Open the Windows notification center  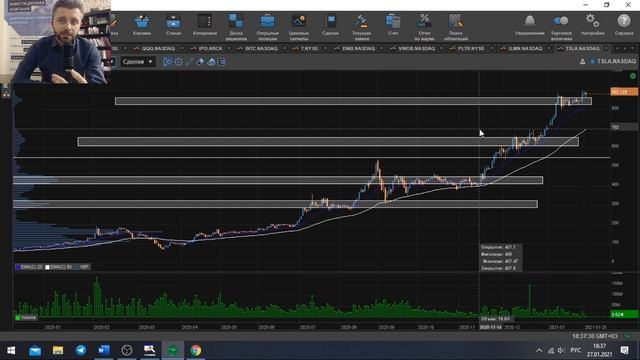click(x=624, y=350)
